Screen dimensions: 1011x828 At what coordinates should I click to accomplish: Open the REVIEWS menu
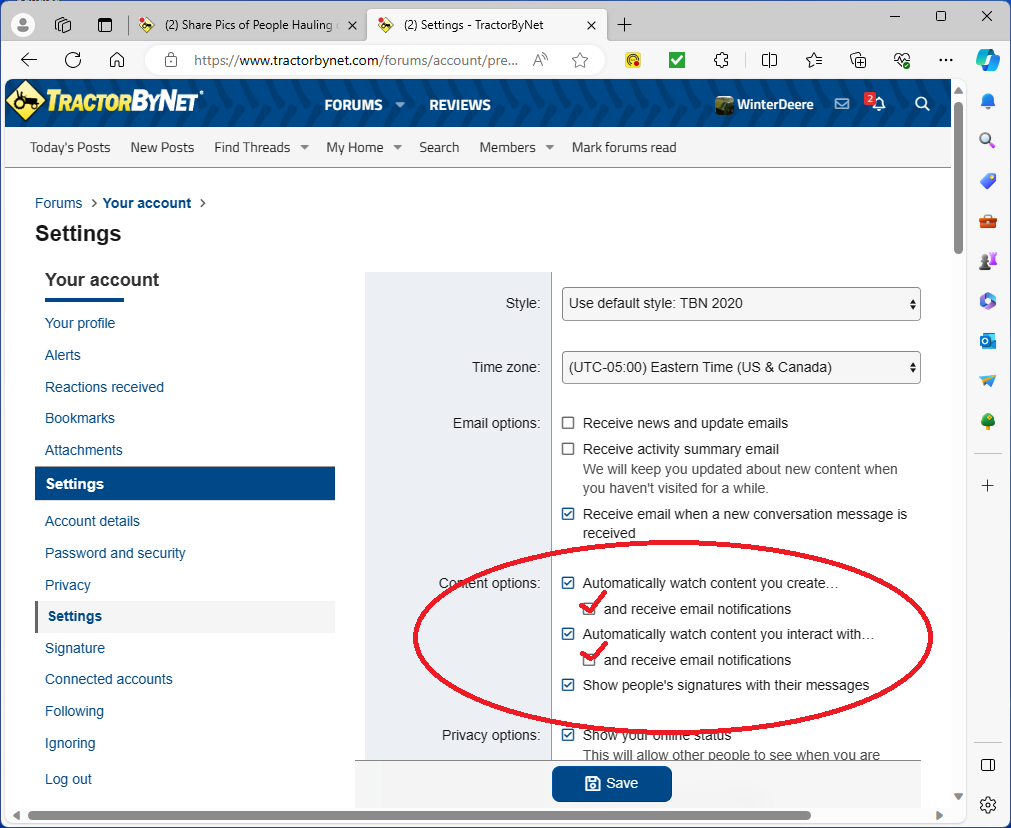click(x=460, y=105)
